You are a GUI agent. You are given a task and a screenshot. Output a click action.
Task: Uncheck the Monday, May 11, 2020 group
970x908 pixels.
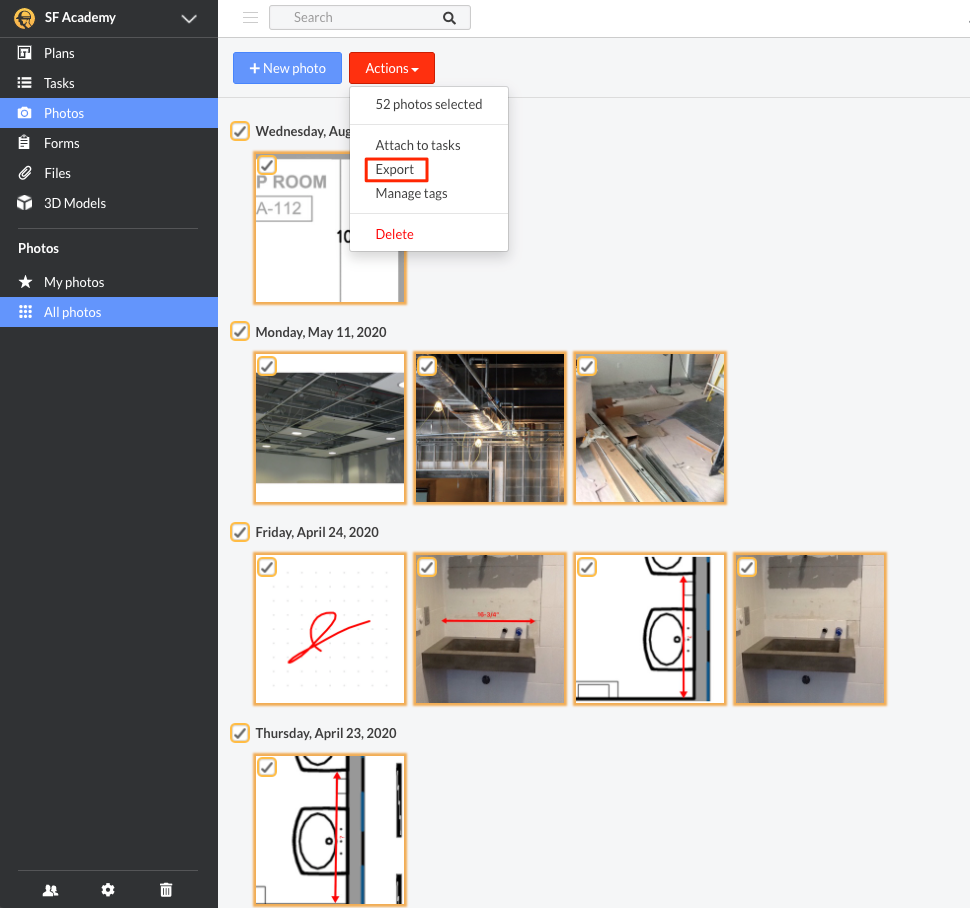(240, 332)
